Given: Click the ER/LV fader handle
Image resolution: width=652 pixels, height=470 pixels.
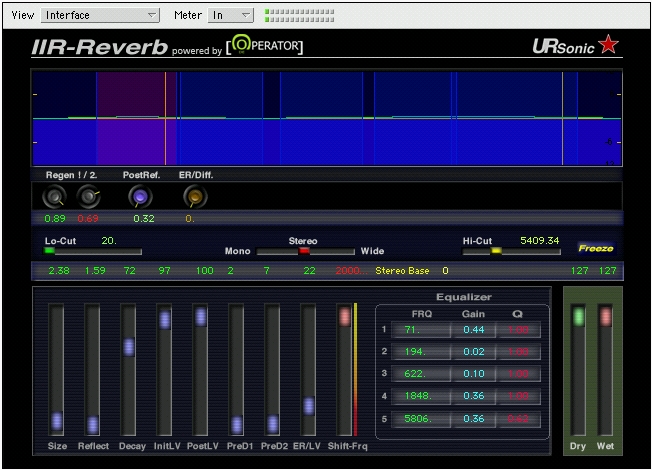Looking at the screenshot, I should [x=309, y=406].
